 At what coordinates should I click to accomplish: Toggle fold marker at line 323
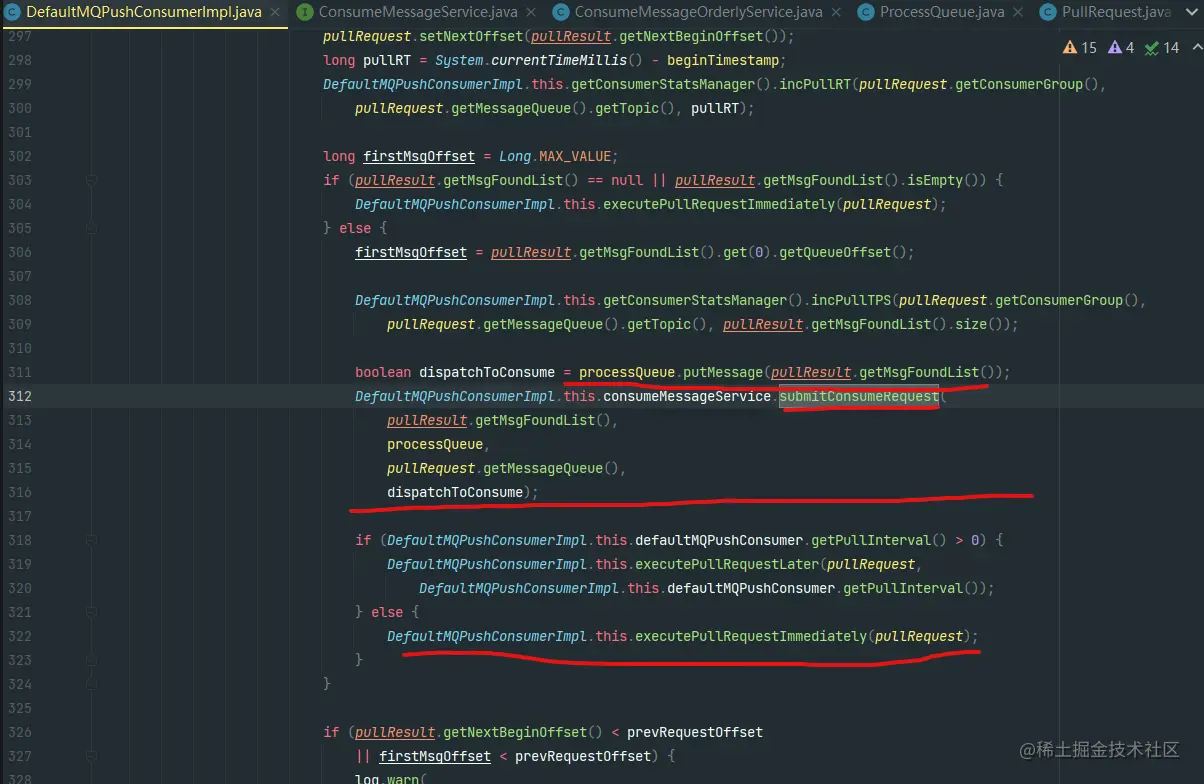point(91,660)
